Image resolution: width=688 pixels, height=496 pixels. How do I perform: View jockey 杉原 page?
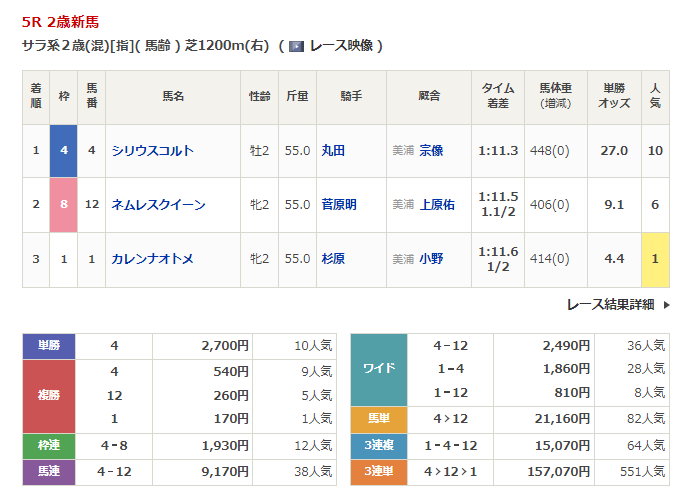click(333, 259)
